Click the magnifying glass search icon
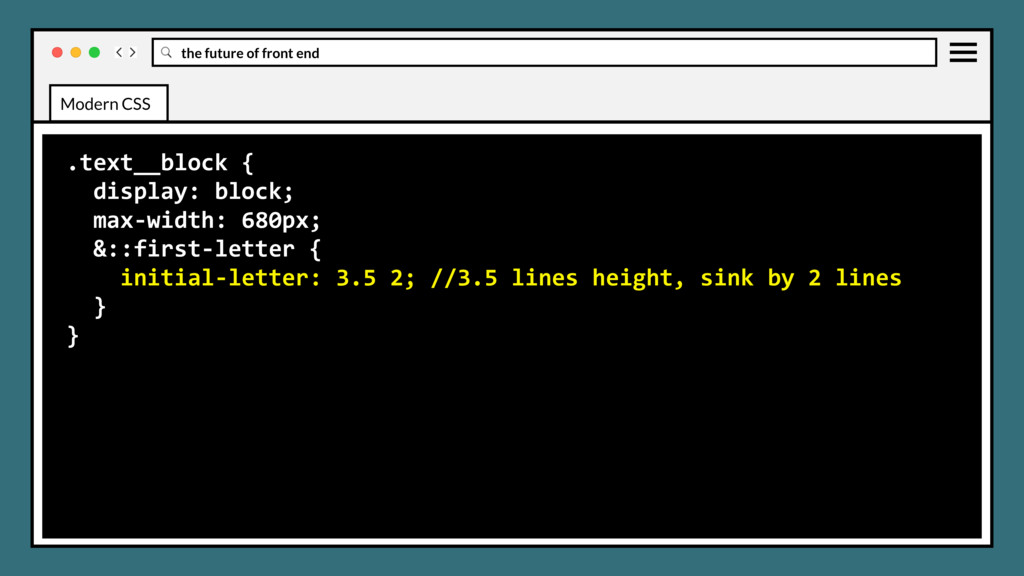 click(x=167, y=52)
